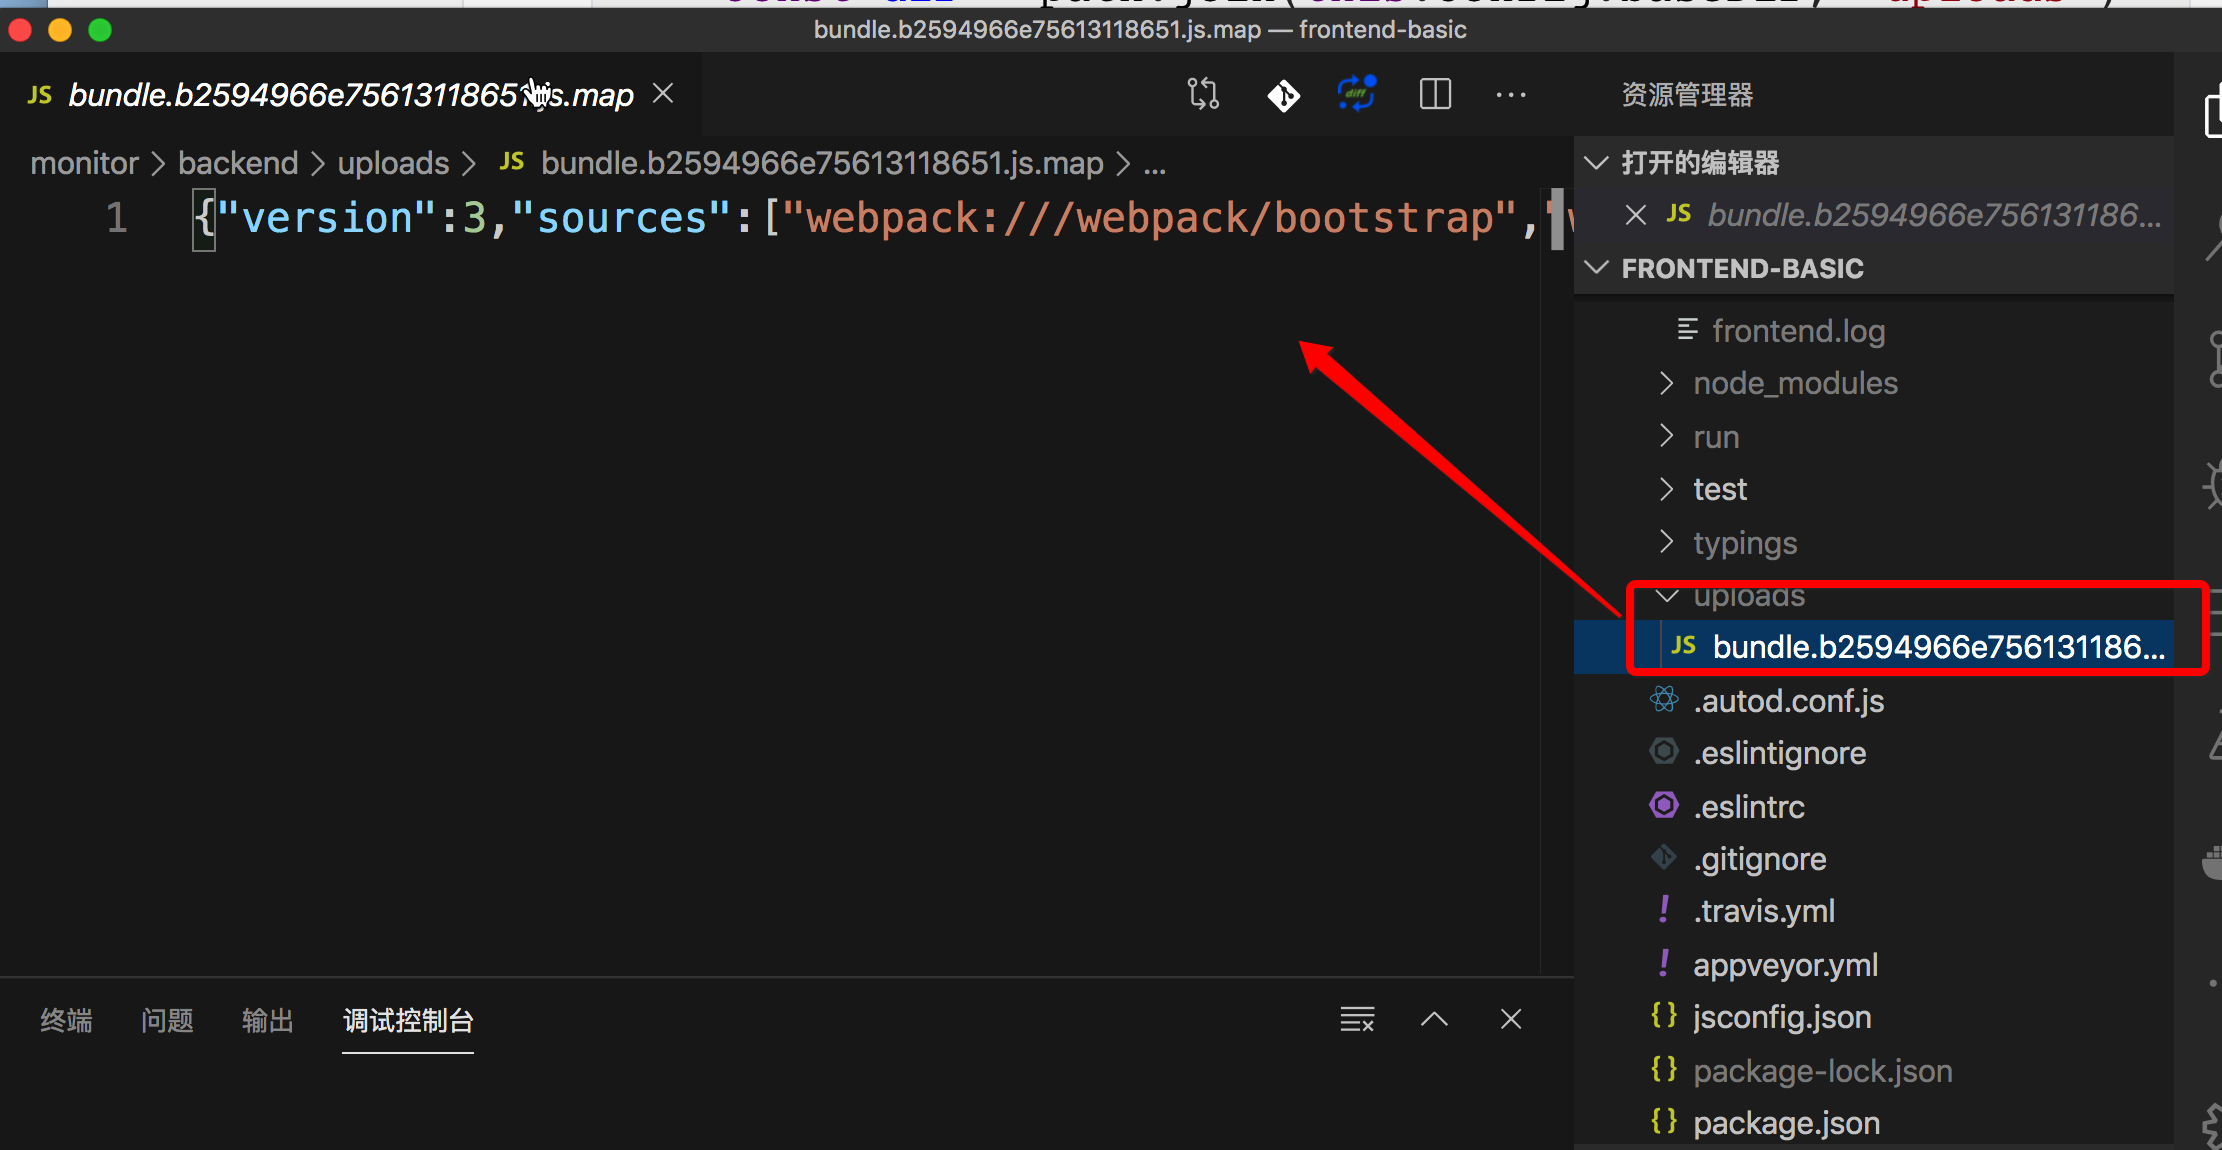
Task: Close the file listed under open editors
Action: click(1636, 215)
